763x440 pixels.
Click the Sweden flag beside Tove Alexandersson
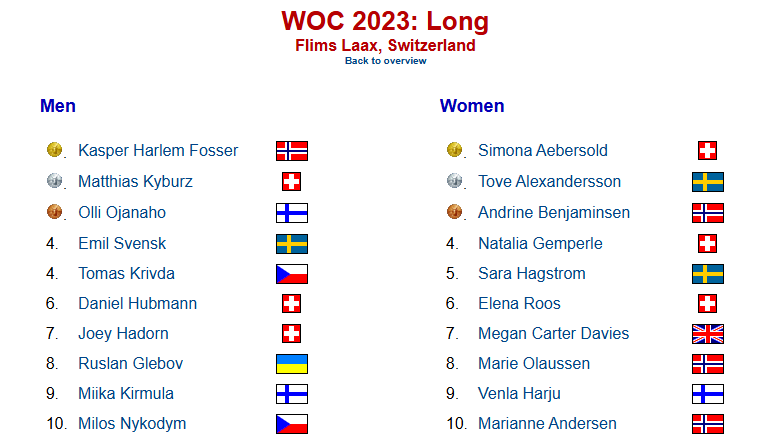[708, 182]
